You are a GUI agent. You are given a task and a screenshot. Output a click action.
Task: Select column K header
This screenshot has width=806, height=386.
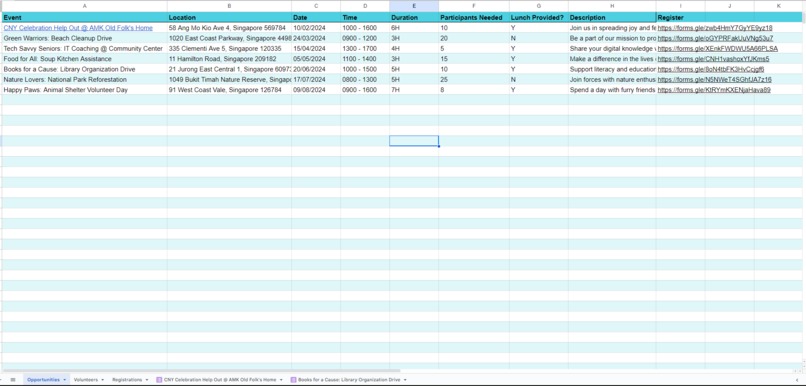pos(779,6)
